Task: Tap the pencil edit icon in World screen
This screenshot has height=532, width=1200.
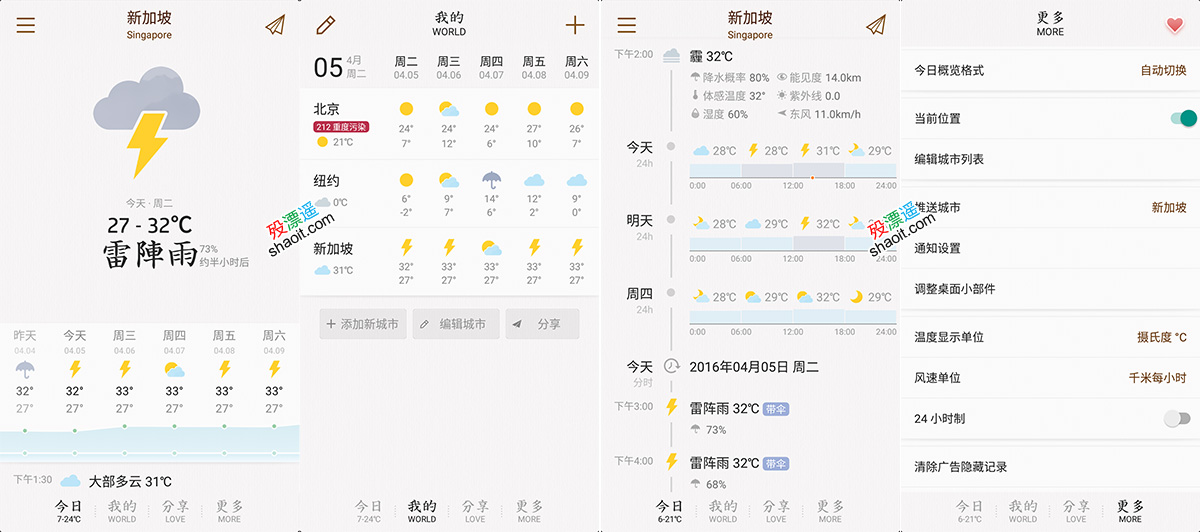Action: (325, 26)
